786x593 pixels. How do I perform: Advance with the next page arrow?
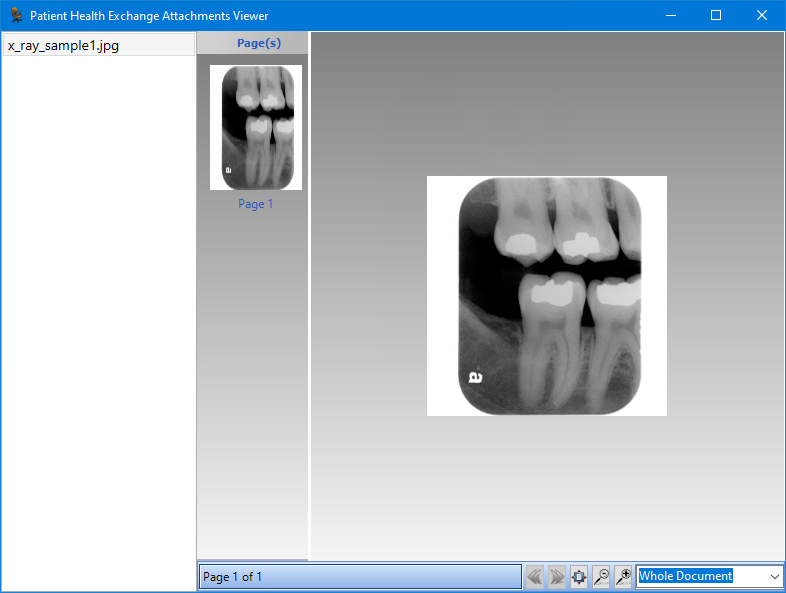pos(557,577)
